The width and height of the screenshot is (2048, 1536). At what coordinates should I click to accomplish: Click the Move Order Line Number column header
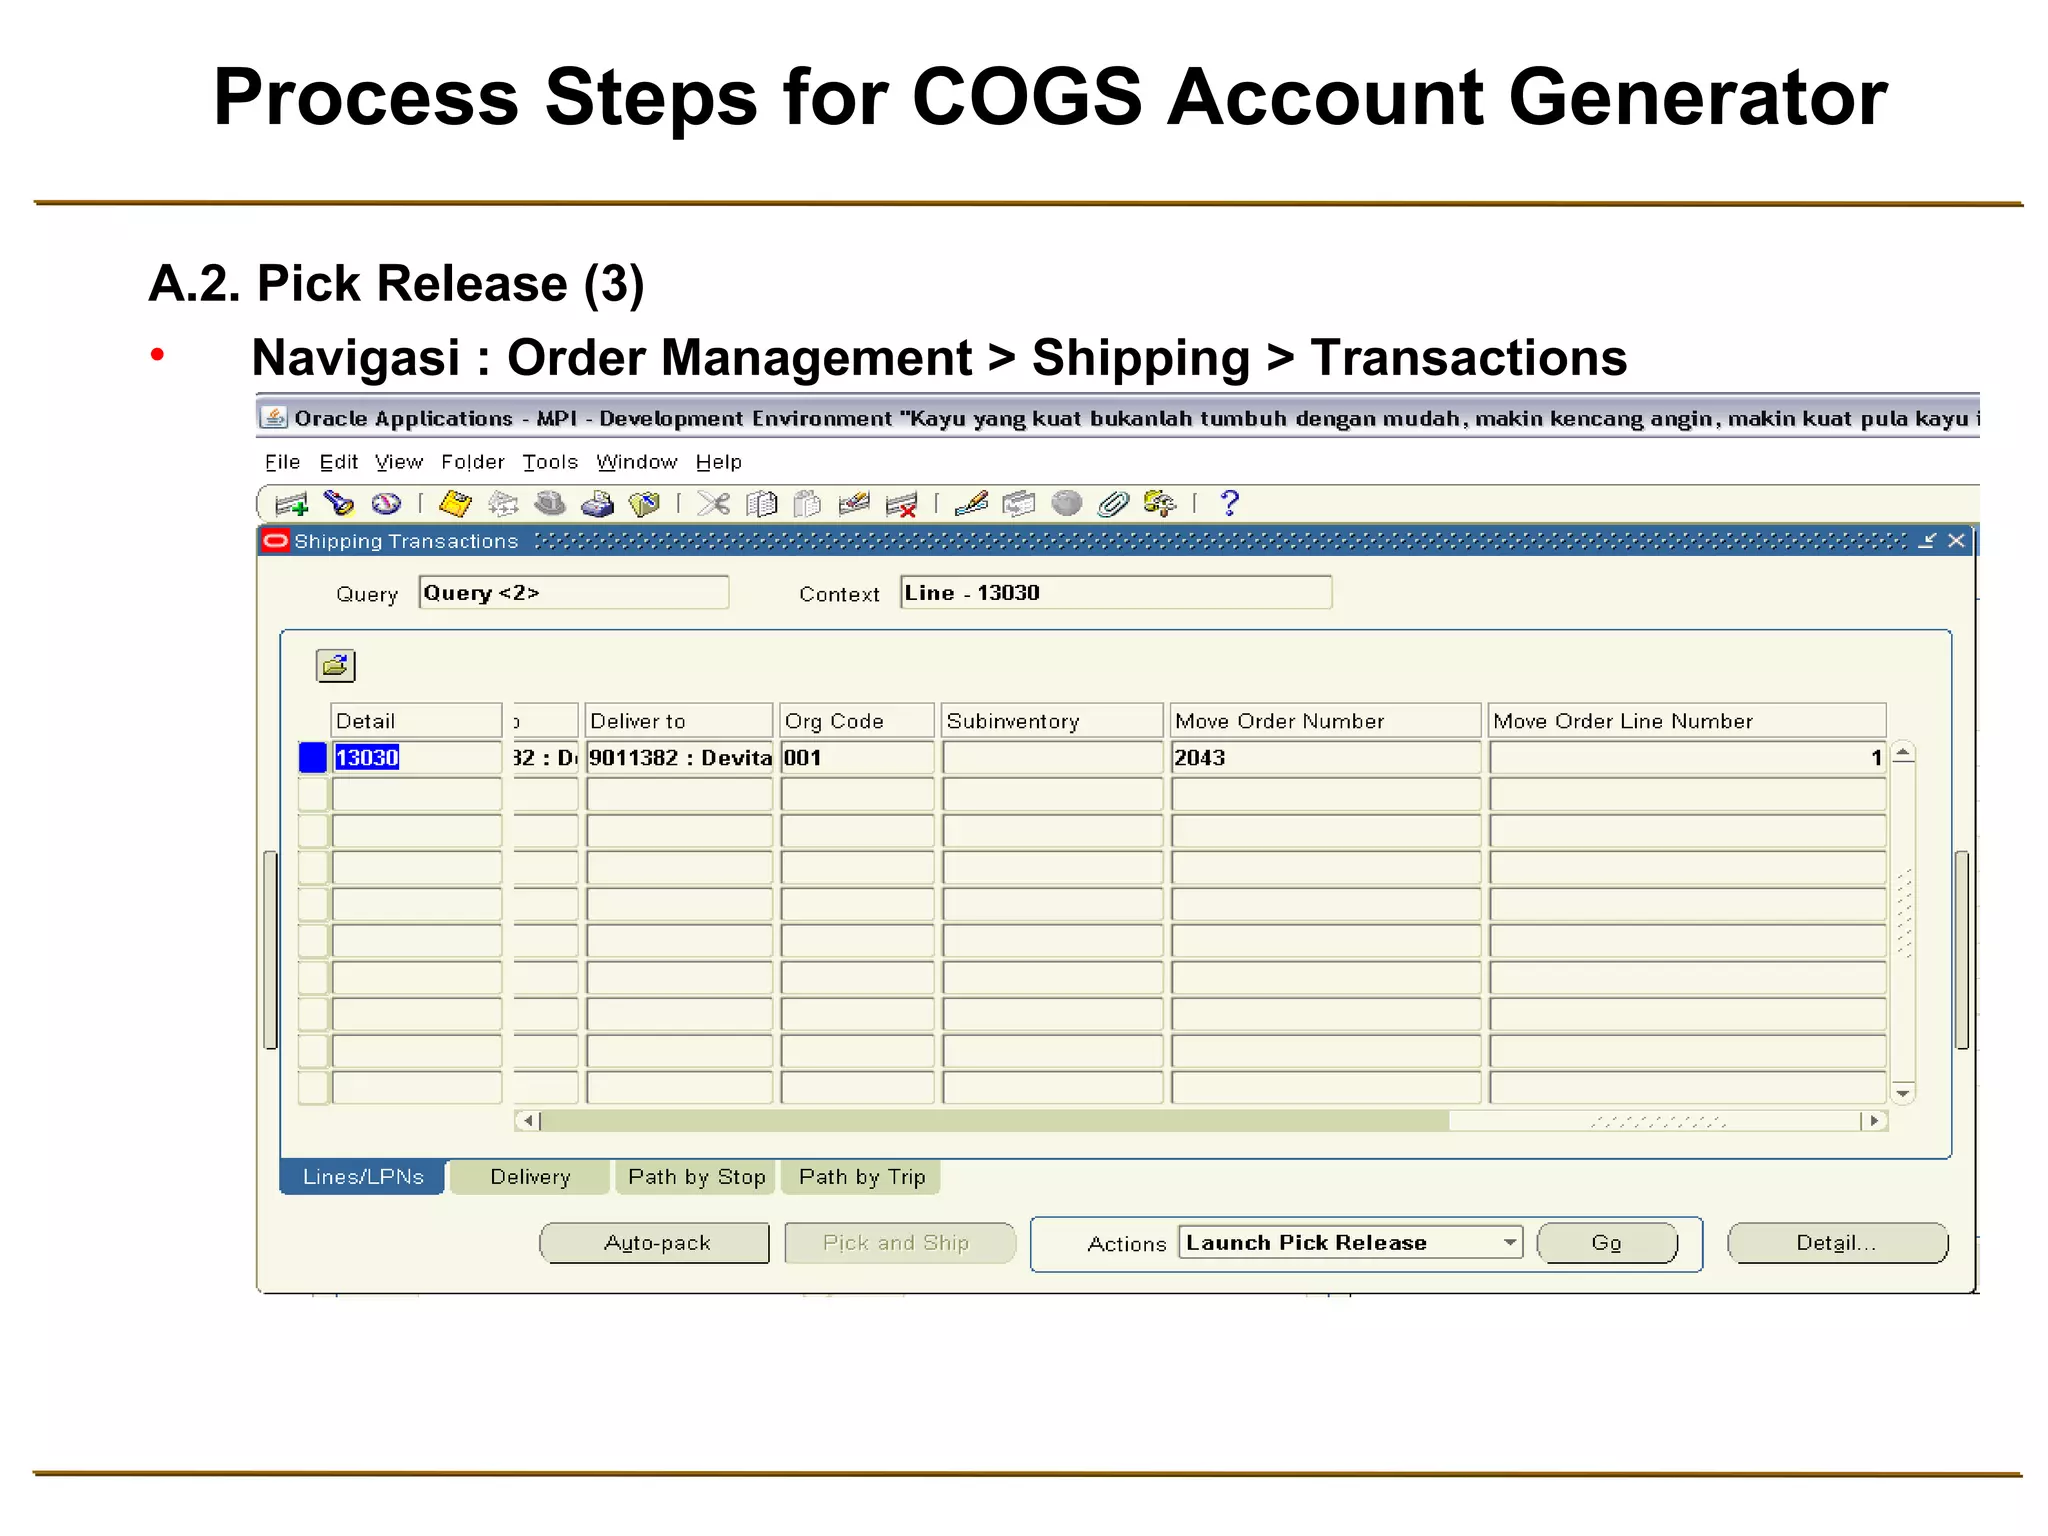pyautogui.click(x=1688, y=720)
